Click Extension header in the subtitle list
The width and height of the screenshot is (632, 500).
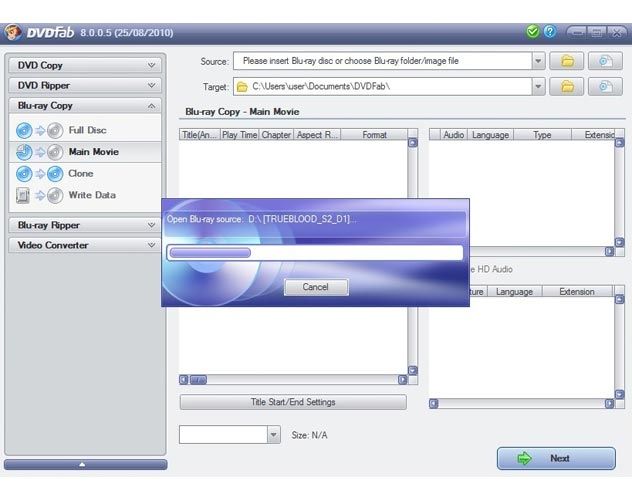[577, 292]
